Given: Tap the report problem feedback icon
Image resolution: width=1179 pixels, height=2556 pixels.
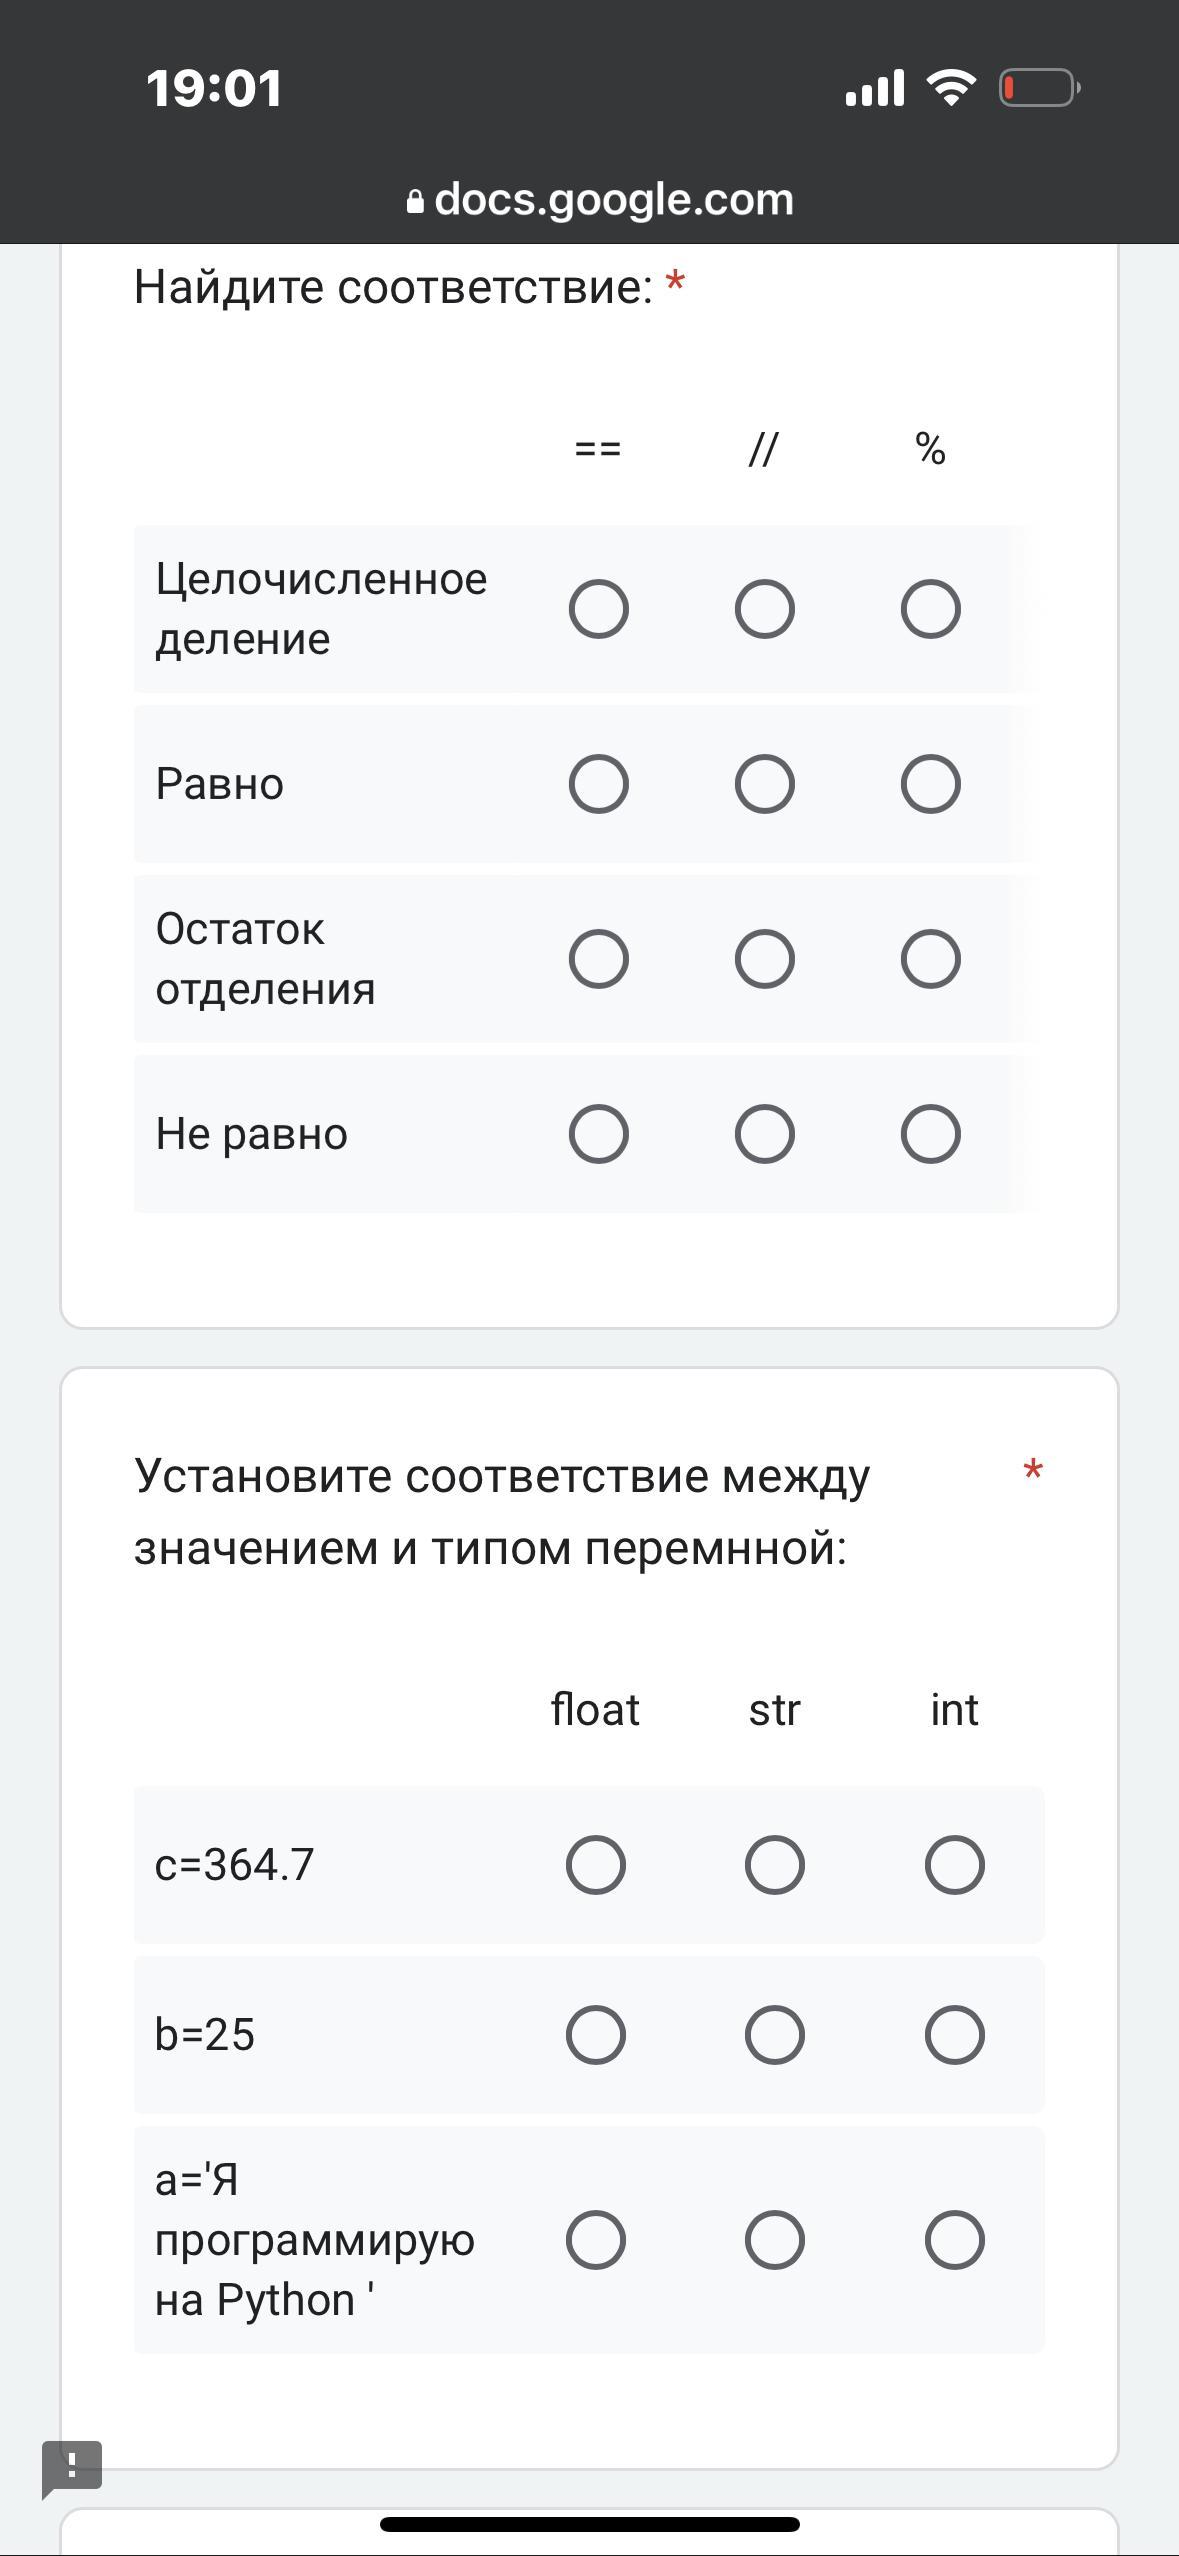Looking at the screenshot, I should click(x=71, y=2465).
